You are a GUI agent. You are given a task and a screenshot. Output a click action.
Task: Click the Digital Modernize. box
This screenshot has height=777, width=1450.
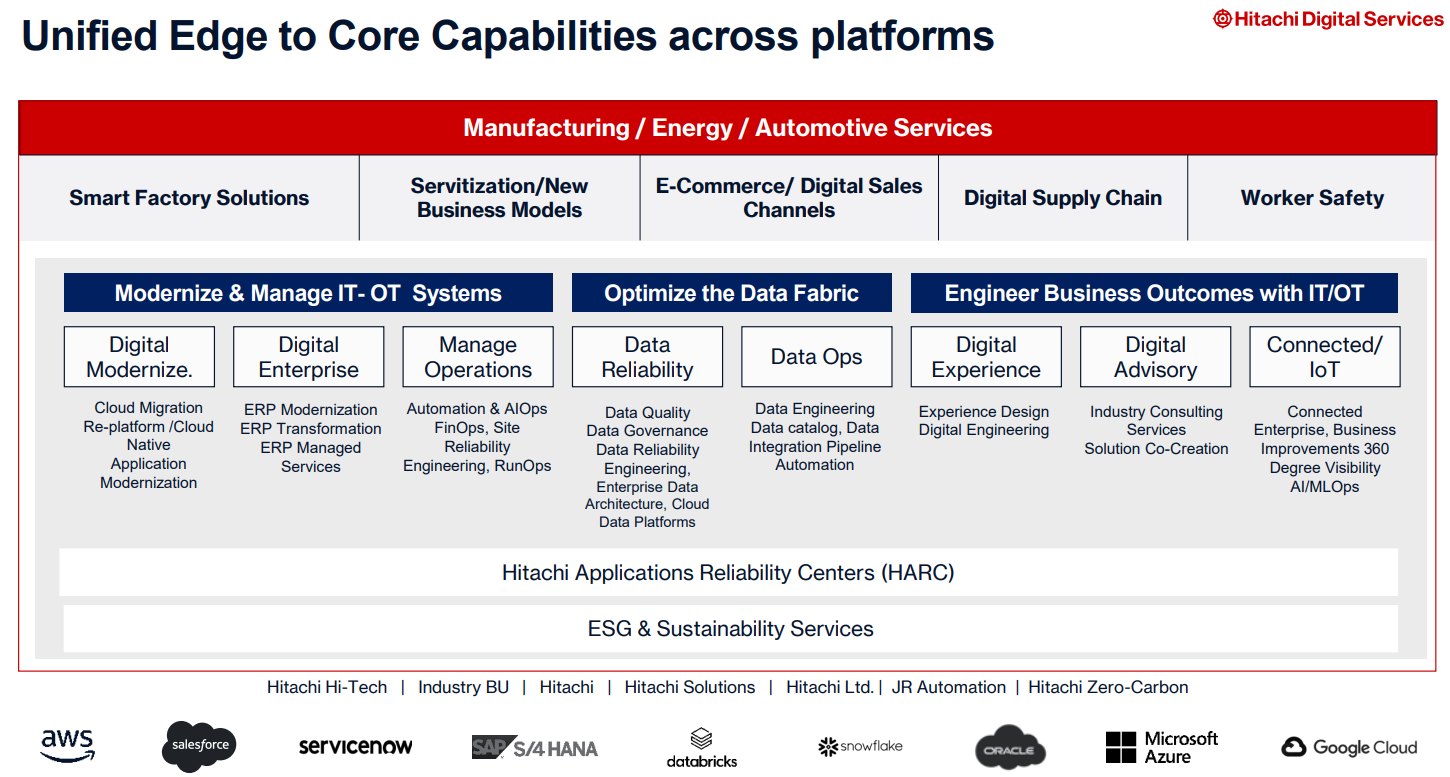[139, 357]
